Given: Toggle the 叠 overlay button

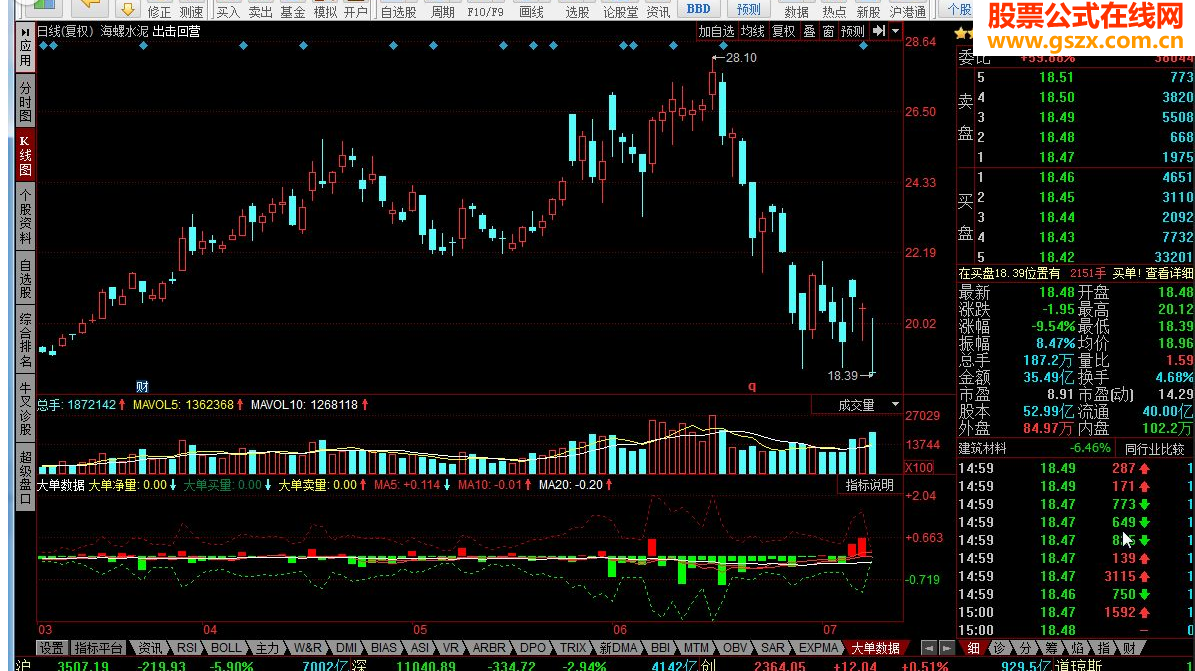Looking at the screenshot, I should tap(809, 31).
